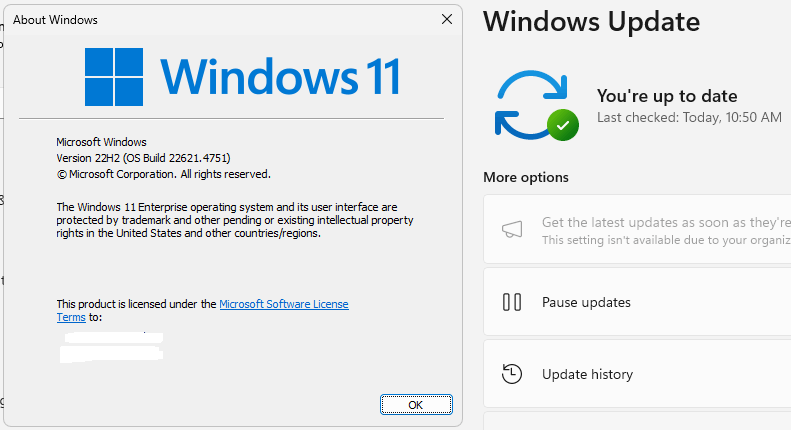Close the About Windows dialog
The image size is (791, 430).
pyautogui.click(x=446, y=20)
